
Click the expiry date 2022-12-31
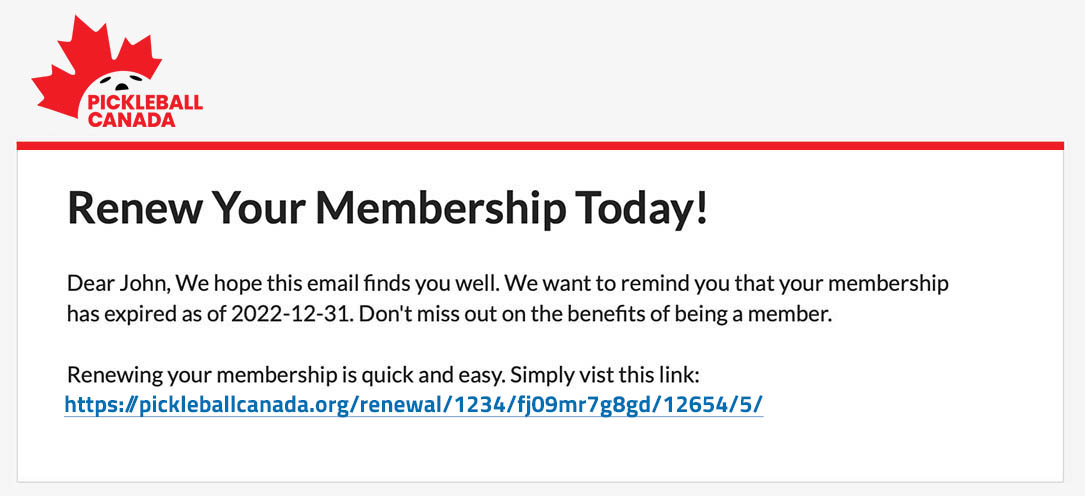click(289, 314)
